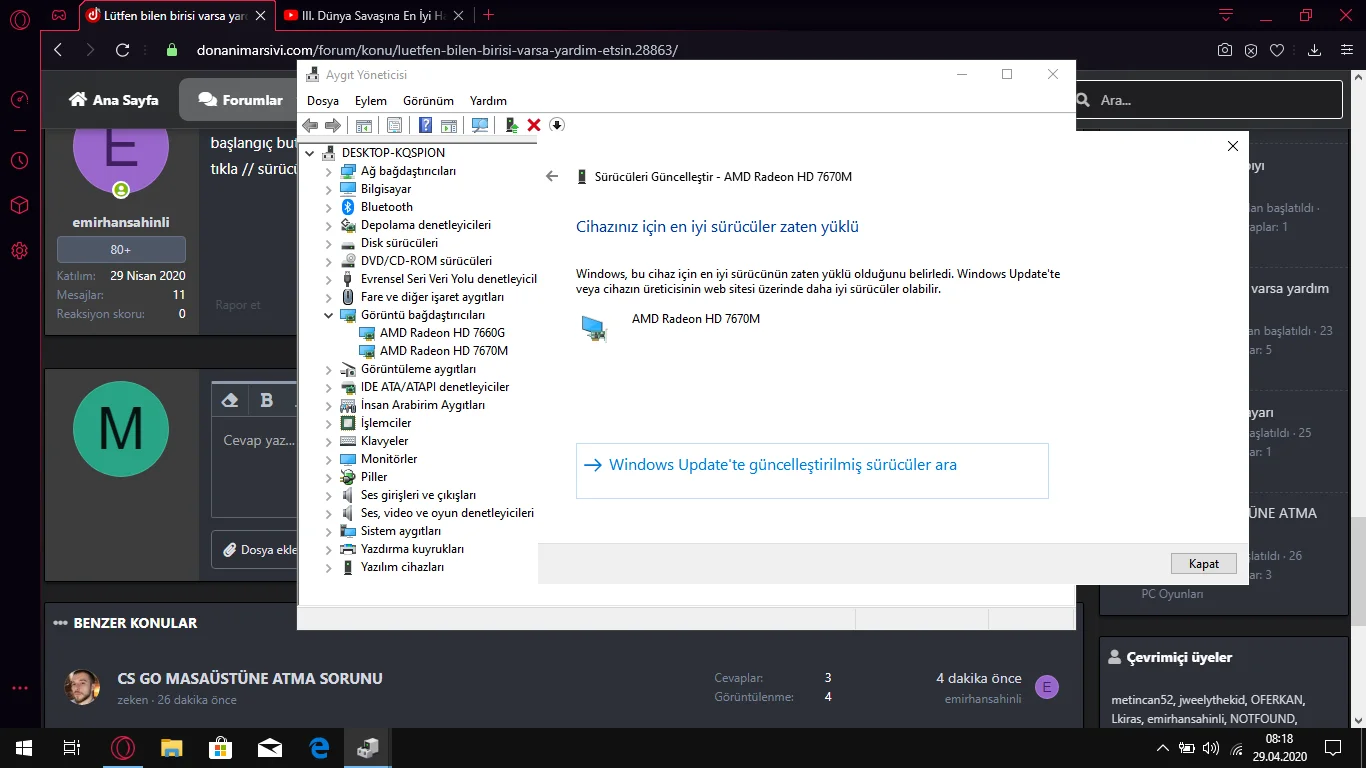Screen dimensions: 1366x768
Task: Disable the device using the down-arrow circle icon
Action: (557, 125)
